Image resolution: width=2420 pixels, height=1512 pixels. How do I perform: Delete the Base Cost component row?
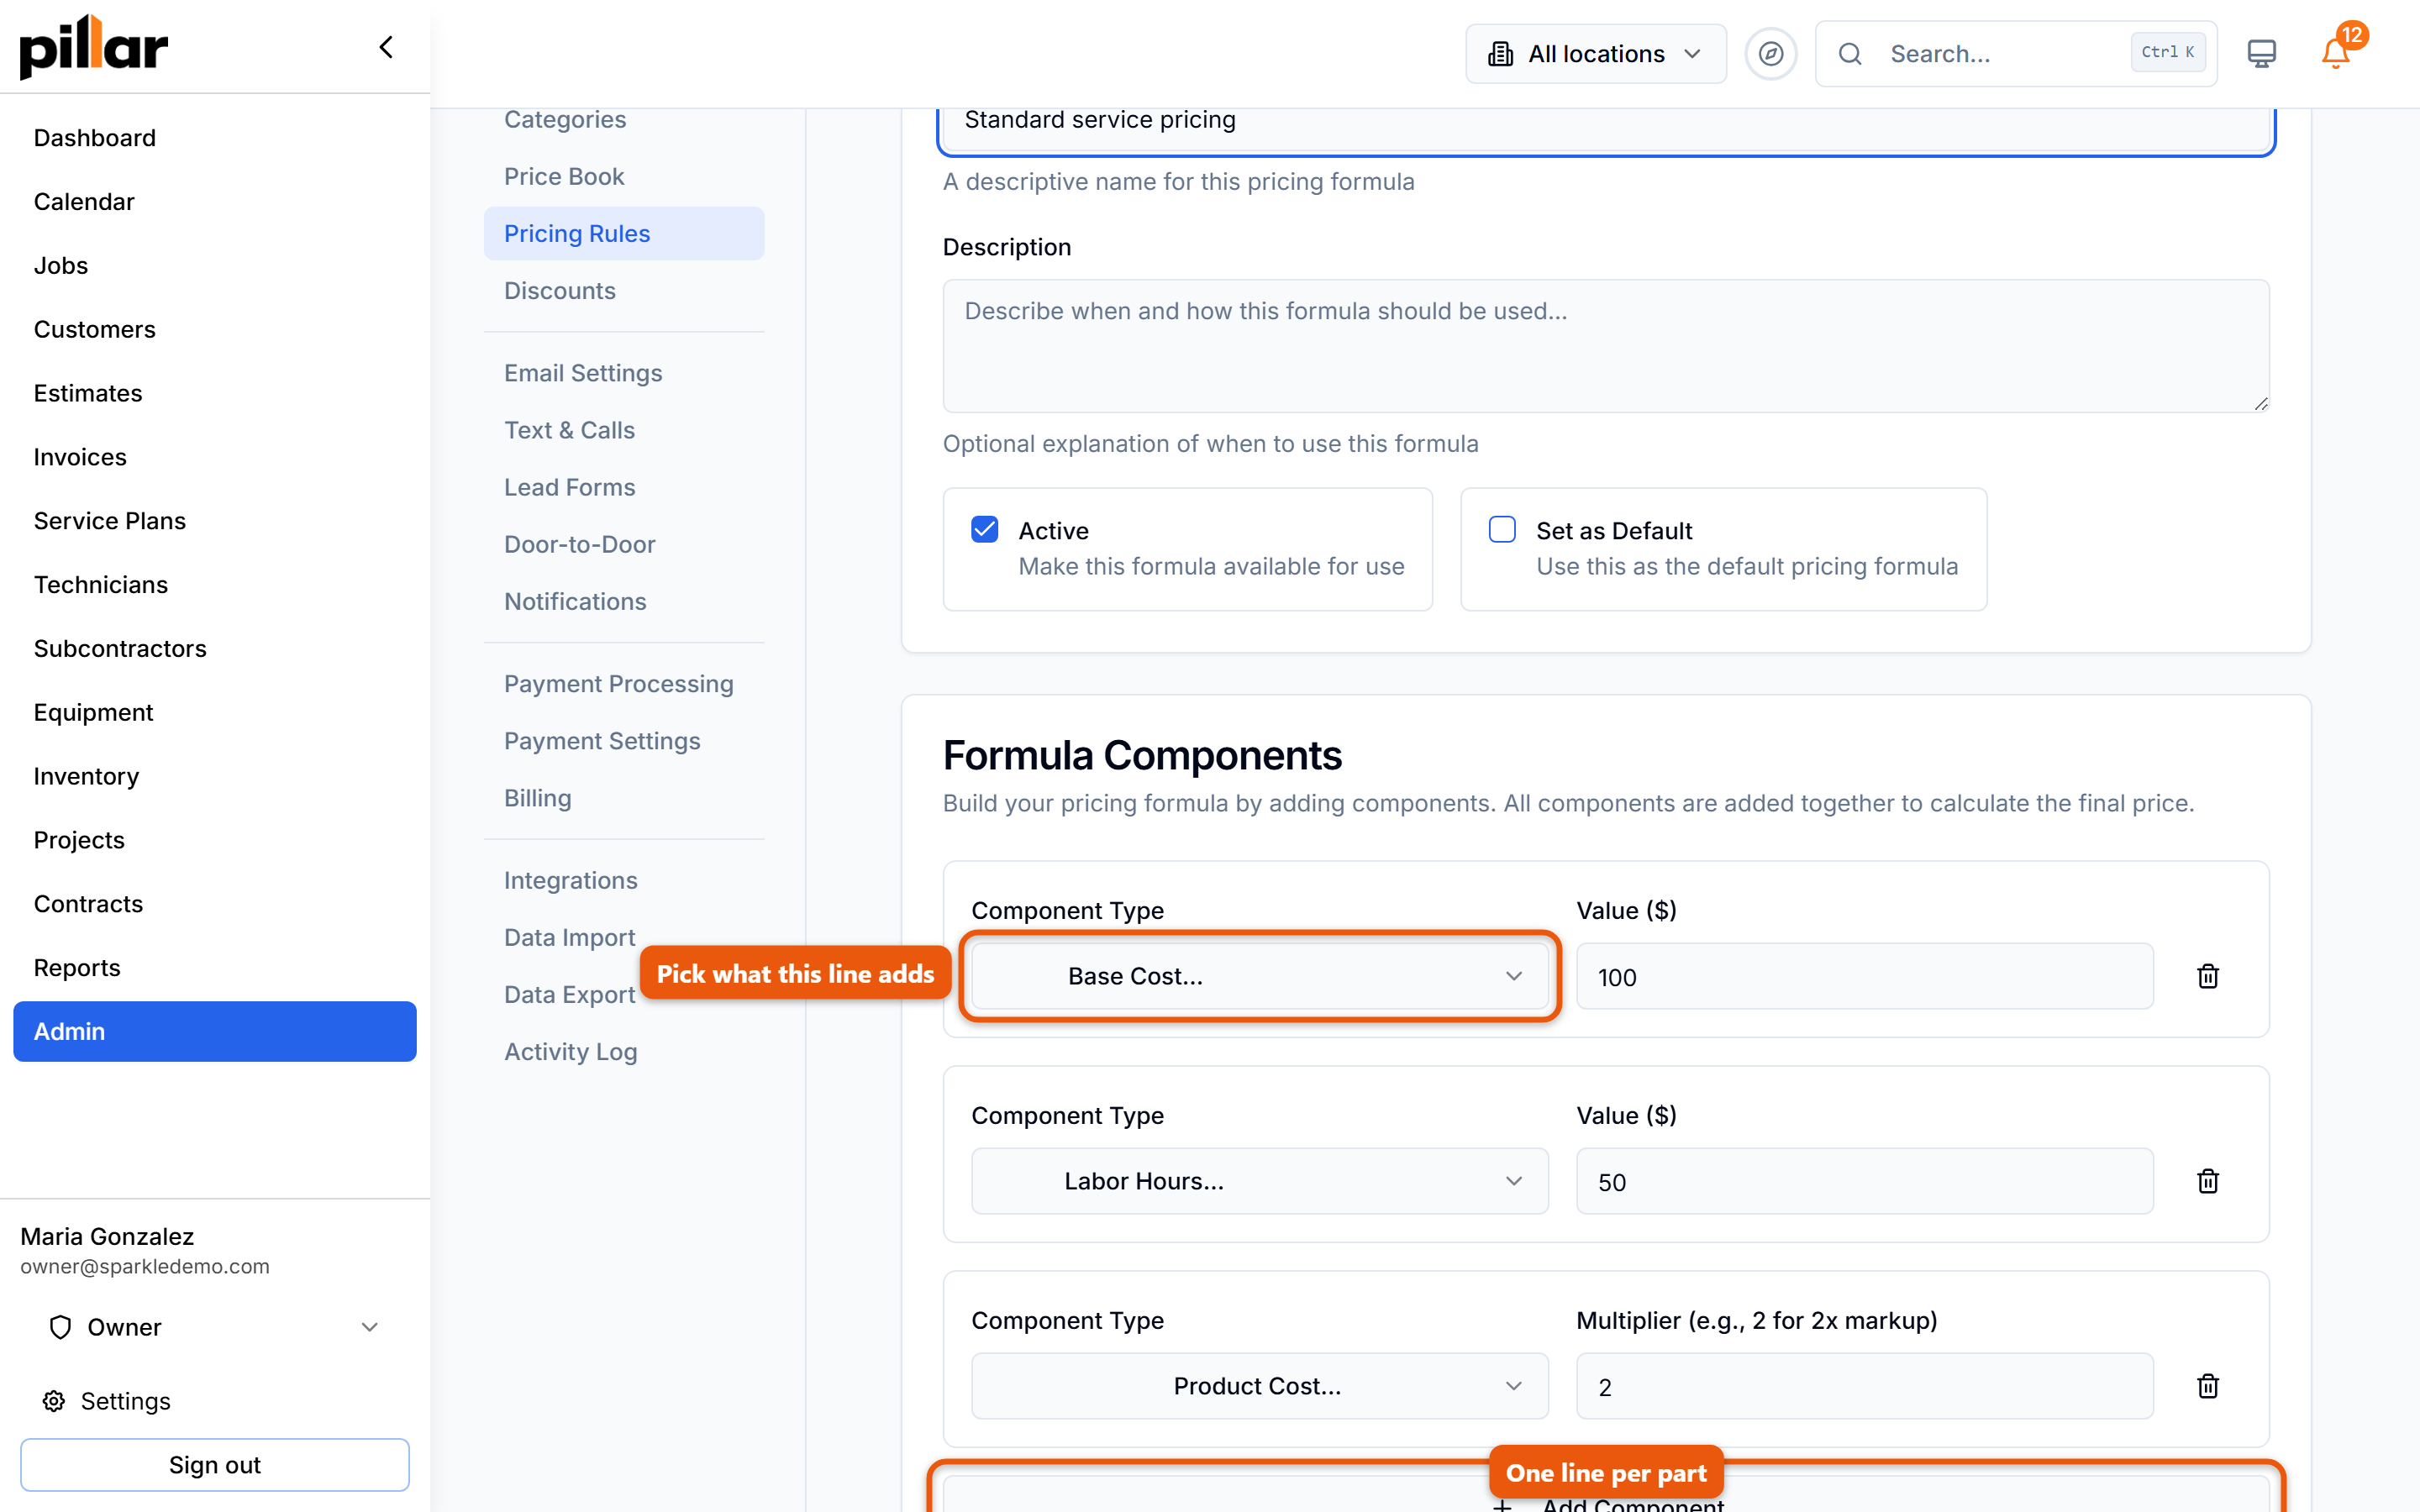(2208, 976)
